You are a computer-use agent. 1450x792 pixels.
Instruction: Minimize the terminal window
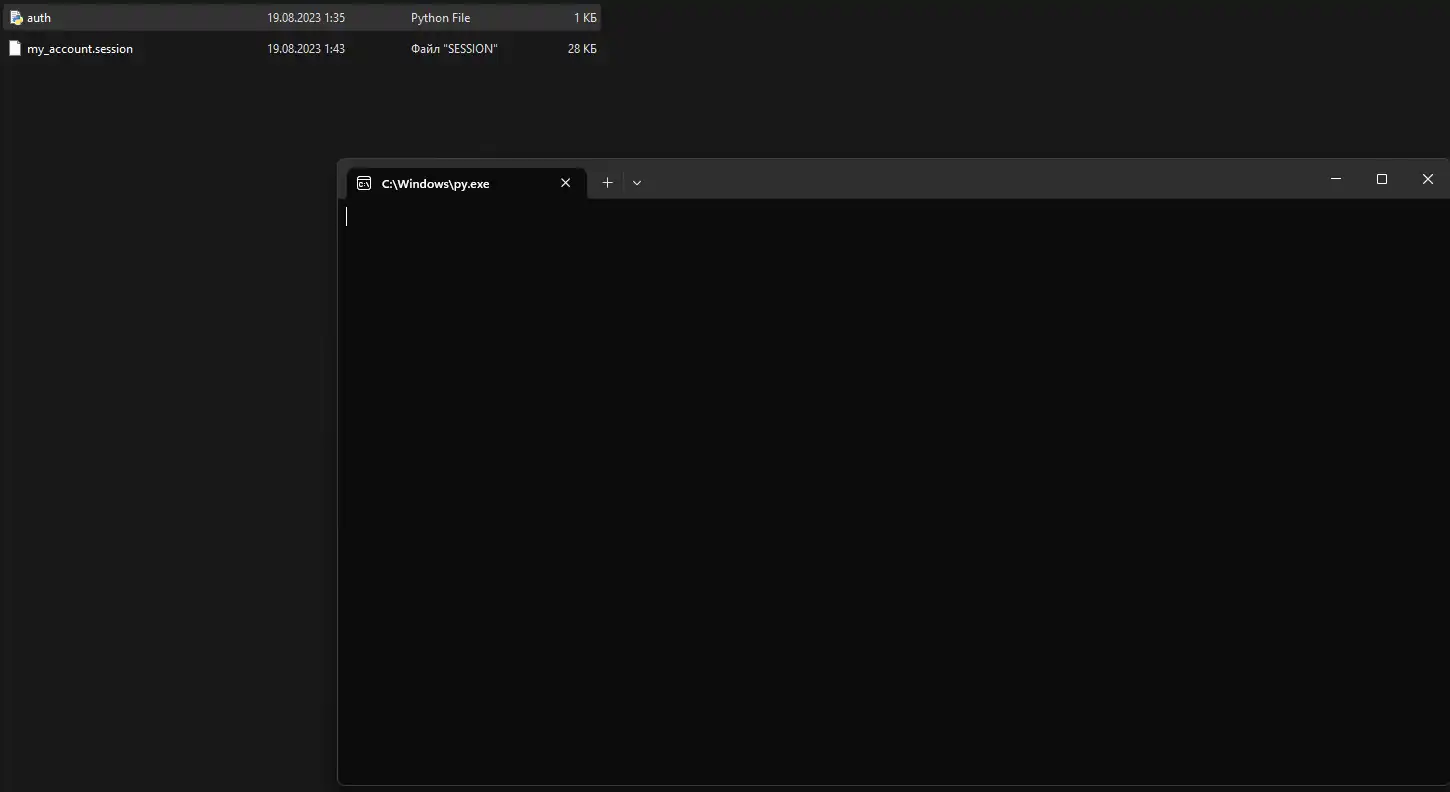coord(1335,179)
